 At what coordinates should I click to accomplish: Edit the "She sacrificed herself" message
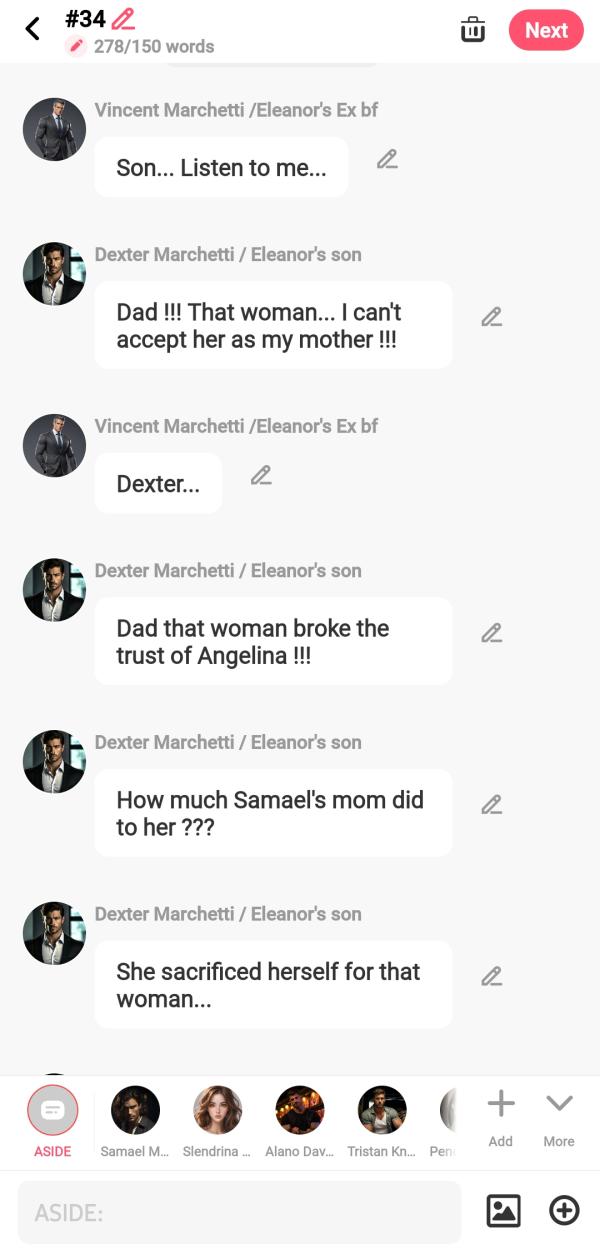coord(491,976)
